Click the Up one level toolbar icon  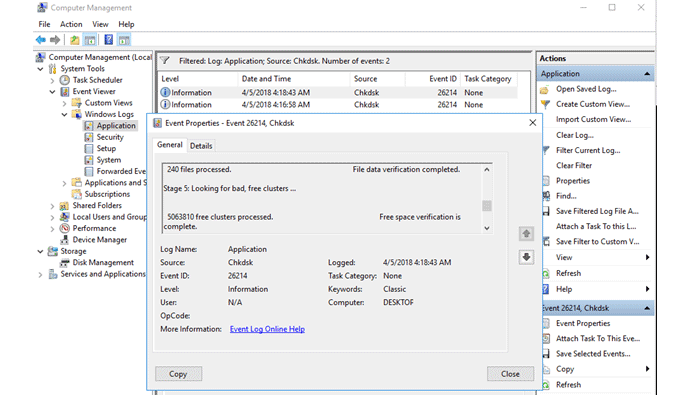[x=74, y=40]
